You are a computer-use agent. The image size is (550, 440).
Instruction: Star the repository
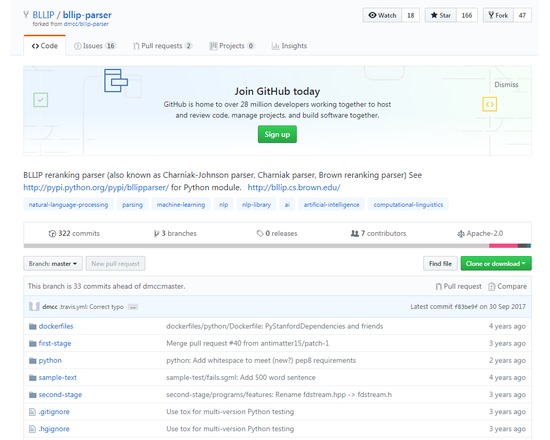point(441,15)
